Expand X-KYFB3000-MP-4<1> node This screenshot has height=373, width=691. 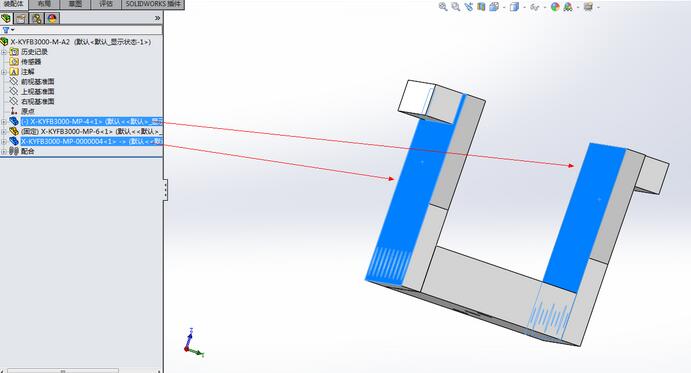4,122
